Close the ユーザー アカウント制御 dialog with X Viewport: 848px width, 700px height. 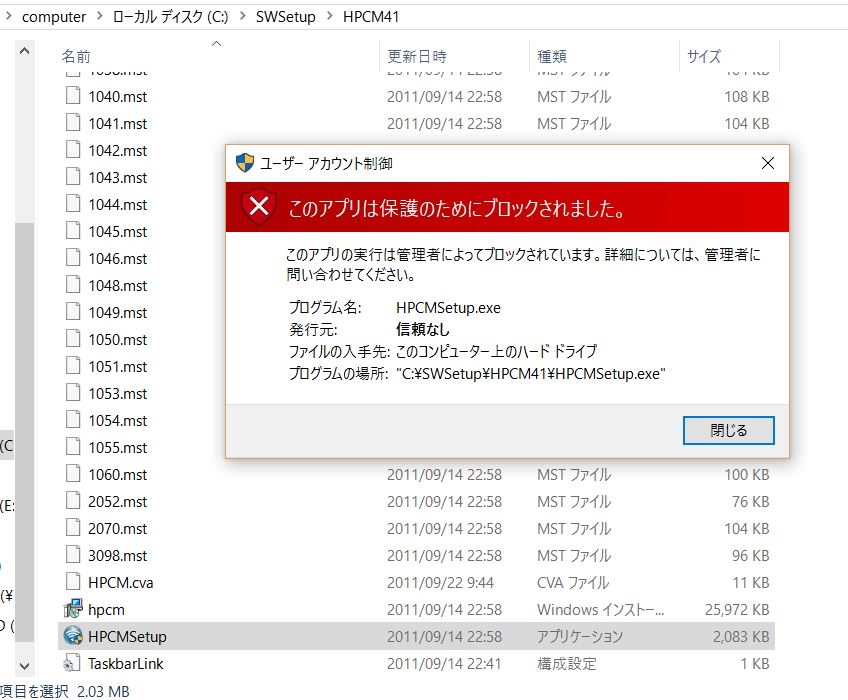click(767, 163)
